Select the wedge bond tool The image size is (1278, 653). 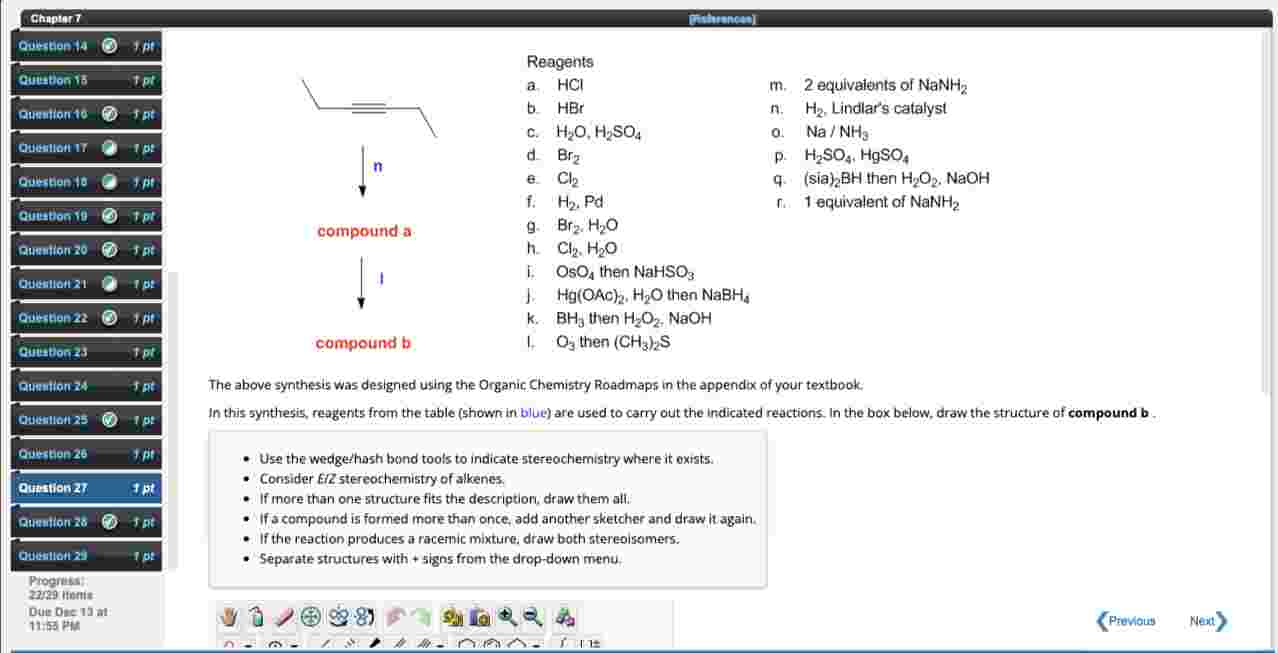coord(375,646)
